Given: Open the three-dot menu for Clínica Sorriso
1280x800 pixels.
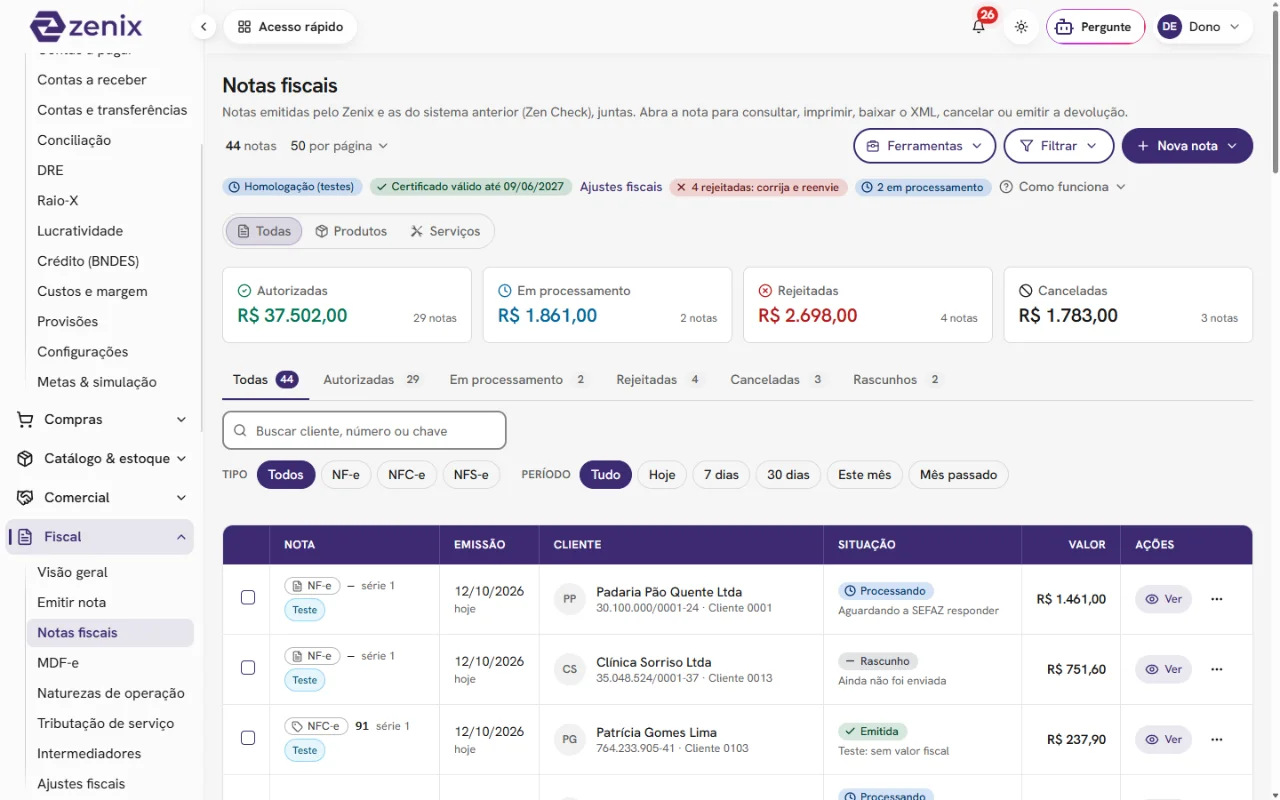Looking at the screenshot, I should 1217,669.
